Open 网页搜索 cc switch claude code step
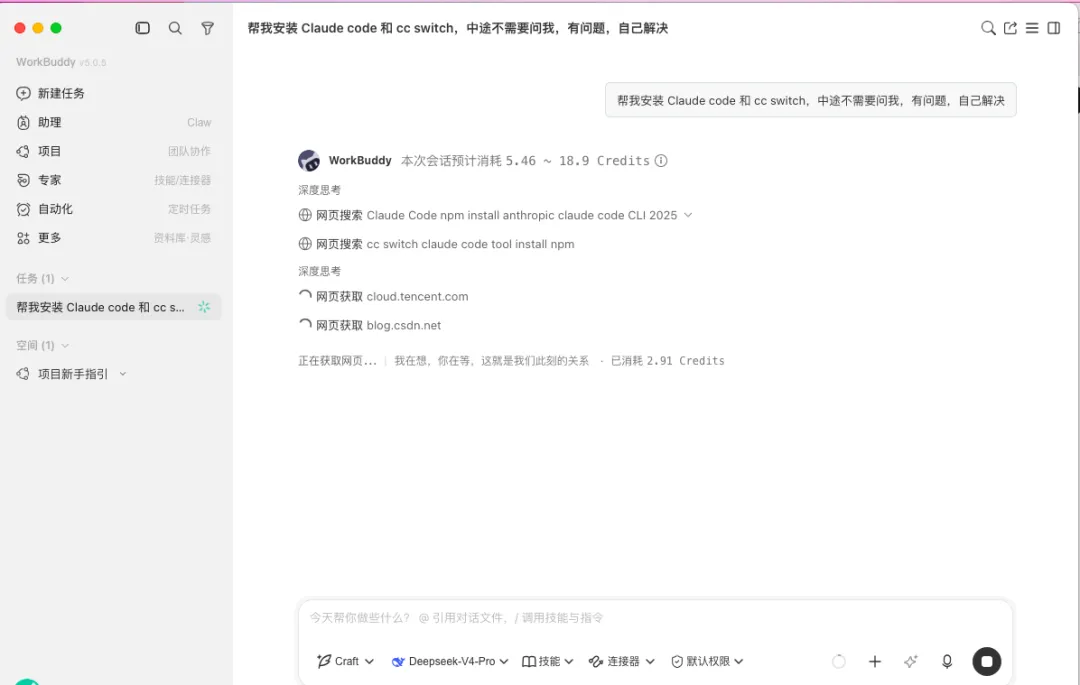 [436, 244]
